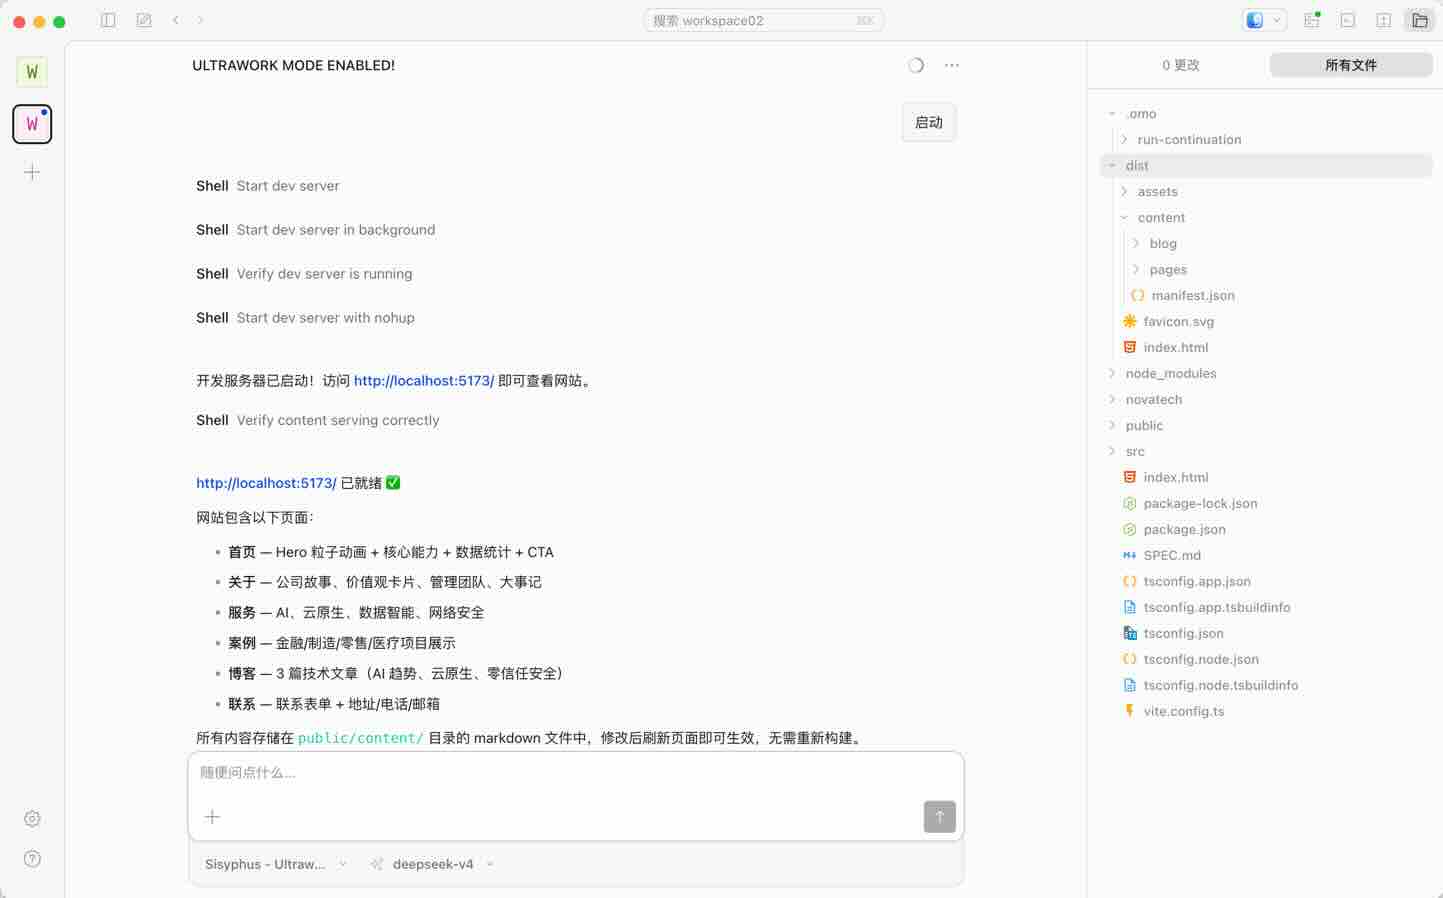
Task: Open the terminal panel icon in toolbar
Action: coord(1348,20)
